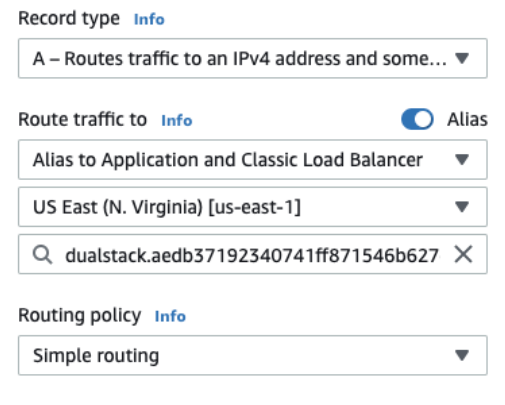Viewport: 505px width, 405px height.
Task: Focus the dualstack load balancer input field
Action: pos(253,254)
